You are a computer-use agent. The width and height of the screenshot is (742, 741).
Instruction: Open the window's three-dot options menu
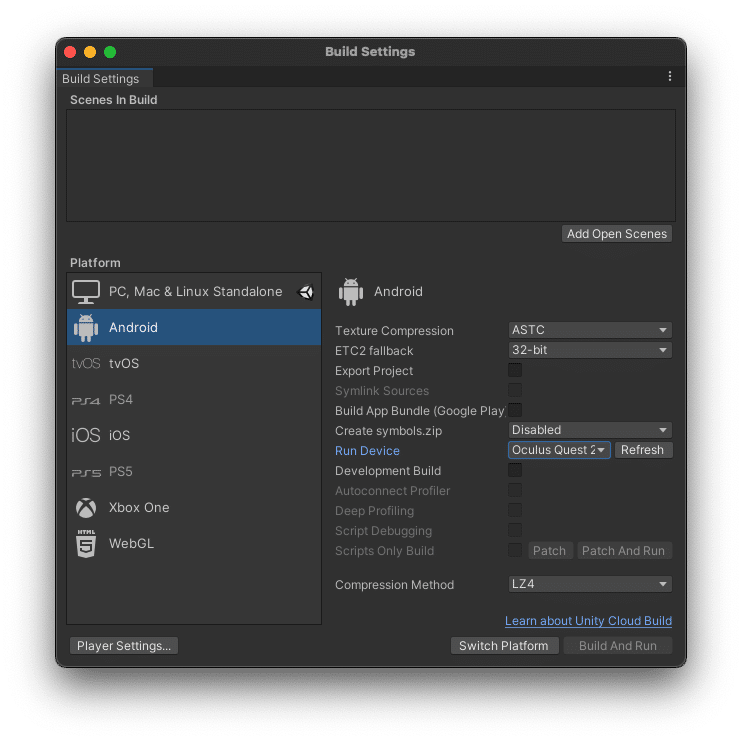669,77
